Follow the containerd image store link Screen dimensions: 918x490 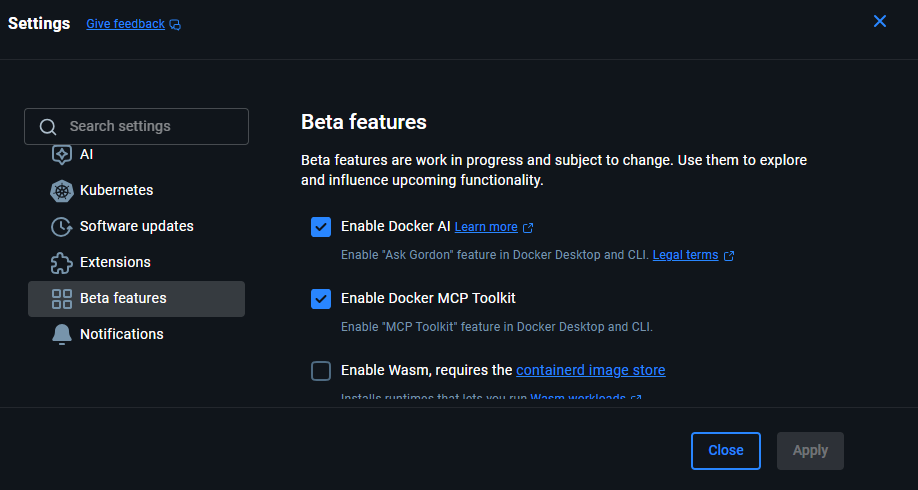[590, 371]
